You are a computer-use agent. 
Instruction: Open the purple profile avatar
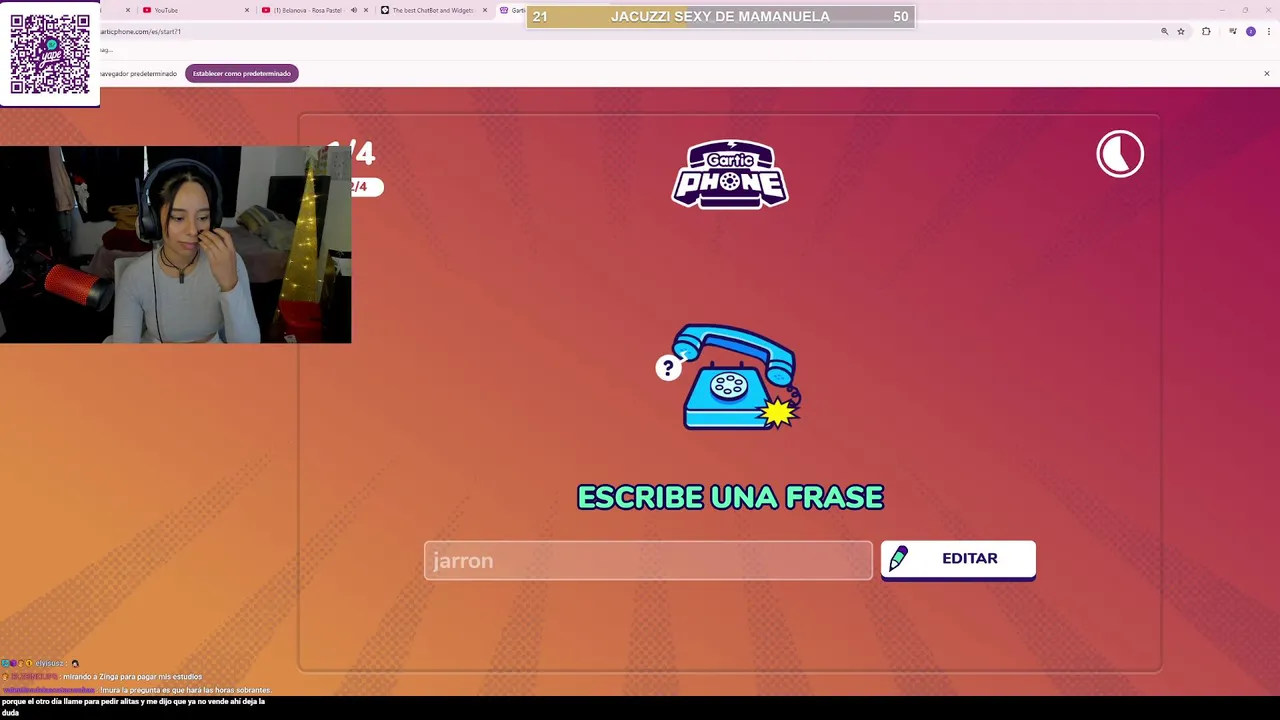1250,32
